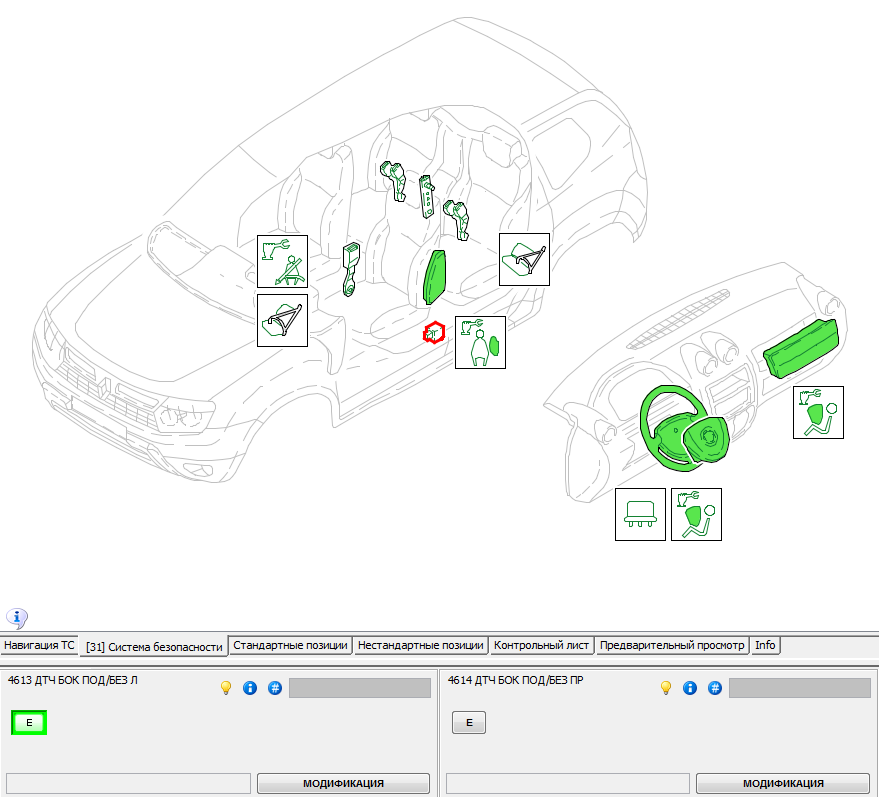Viewport: 879px width, 797px height.
Task: Open the Контрольный лист tab
Action: [x=542, y=646]
